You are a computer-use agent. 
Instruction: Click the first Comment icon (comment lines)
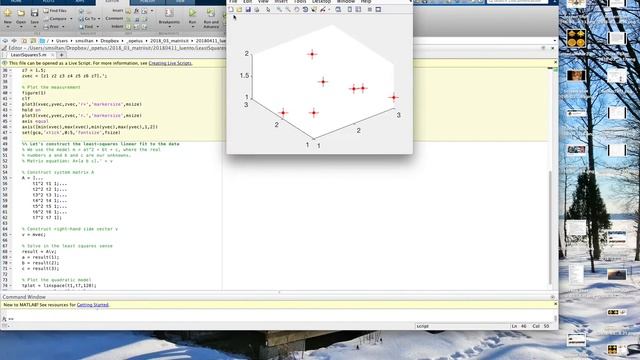128,19
